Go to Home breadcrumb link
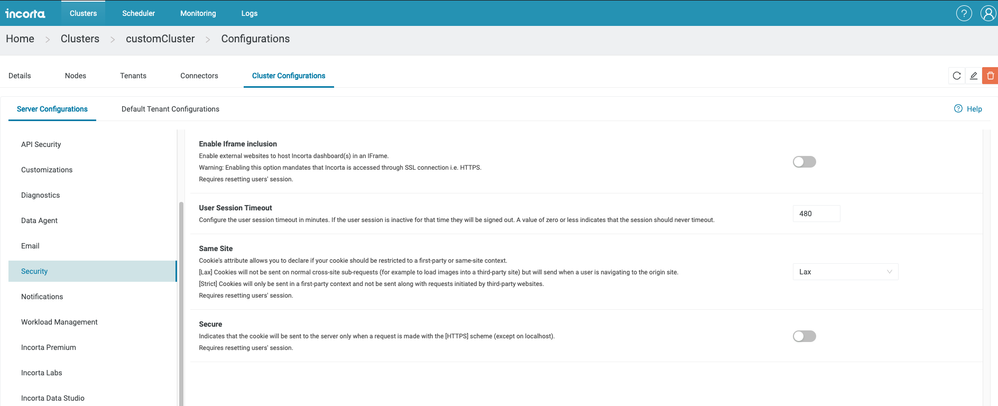Viewport: 998px width, 406px height. point(20,39)
